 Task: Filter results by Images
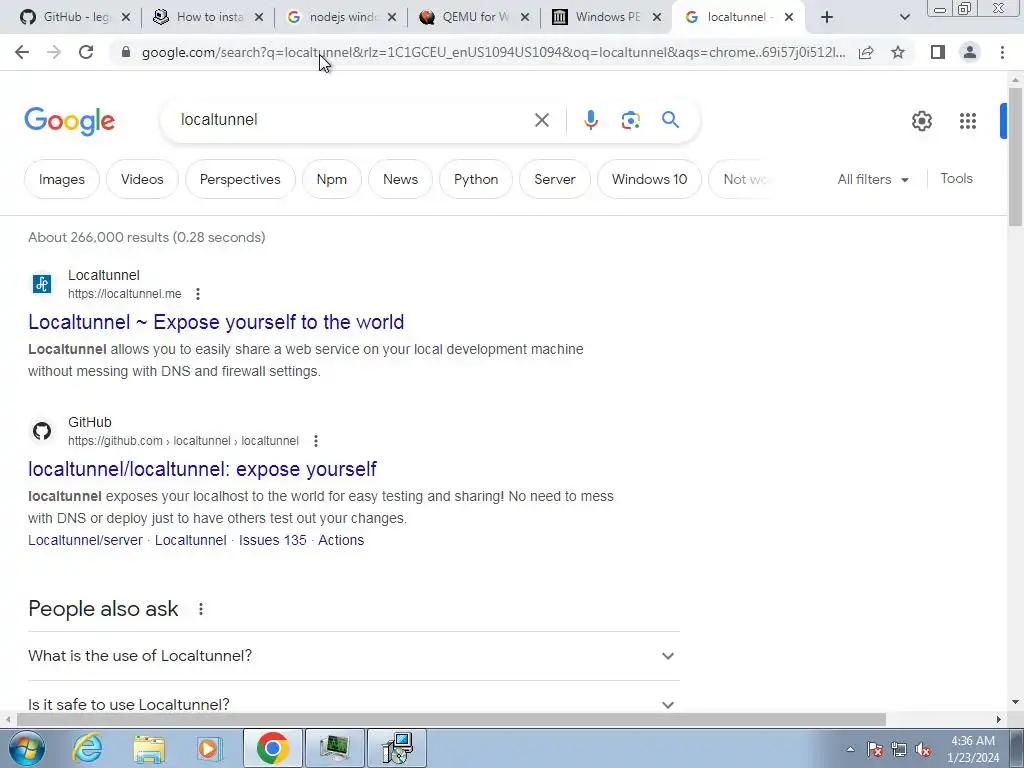[x=61, y=179]
